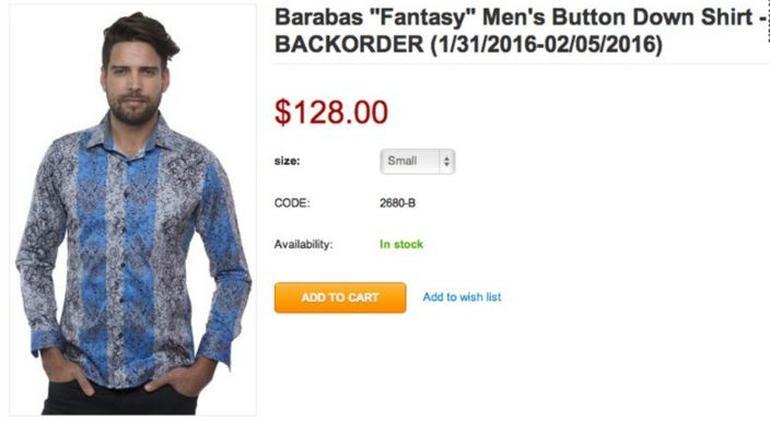Click the product code 2680-B
The image size is (770, 423).
pos(397,203)
